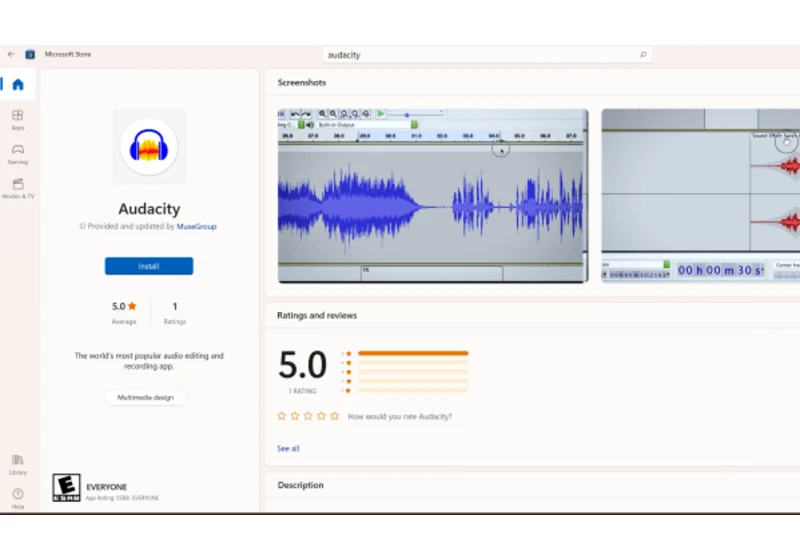Click the Microsoft Store logo icon
The height and width of the screenshot is (560, 800).
click(30, 54)
